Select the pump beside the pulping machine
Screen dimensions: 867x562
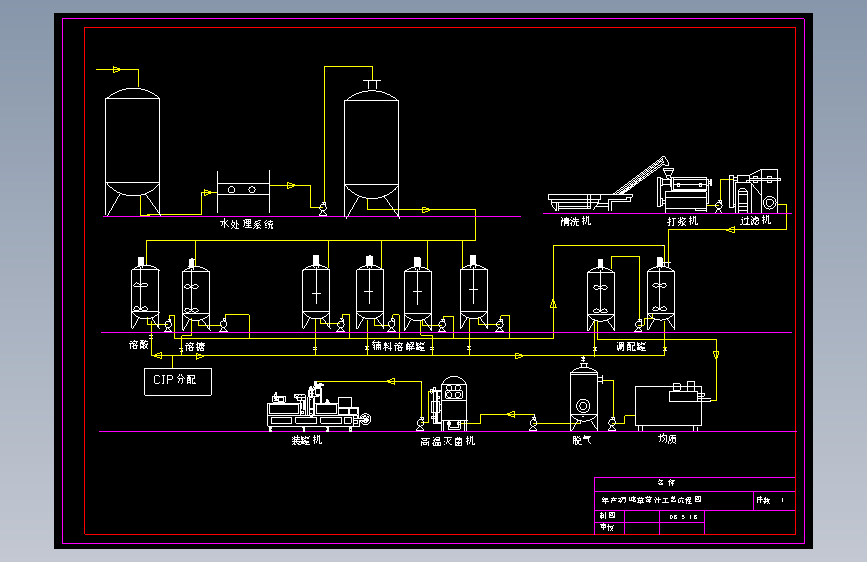coord(718,206)
